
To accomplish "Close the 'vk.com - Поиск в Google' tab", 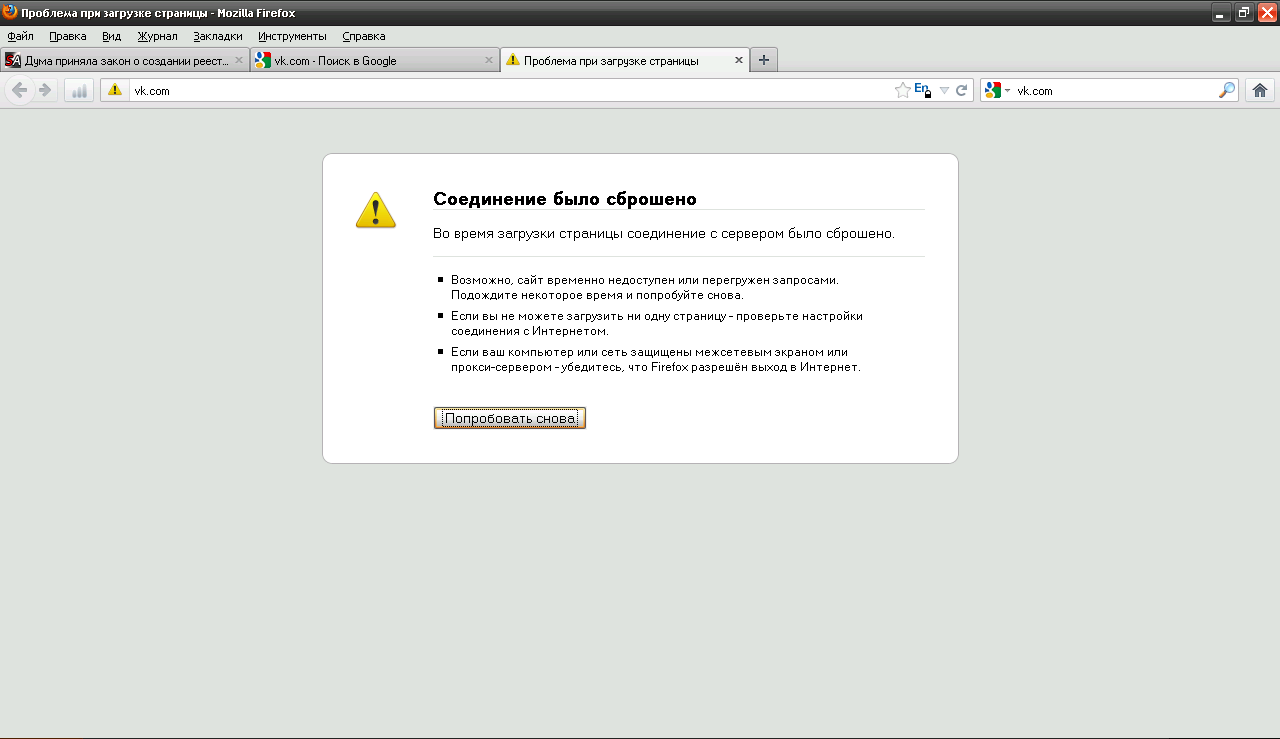I will click(x=489, y=60).
